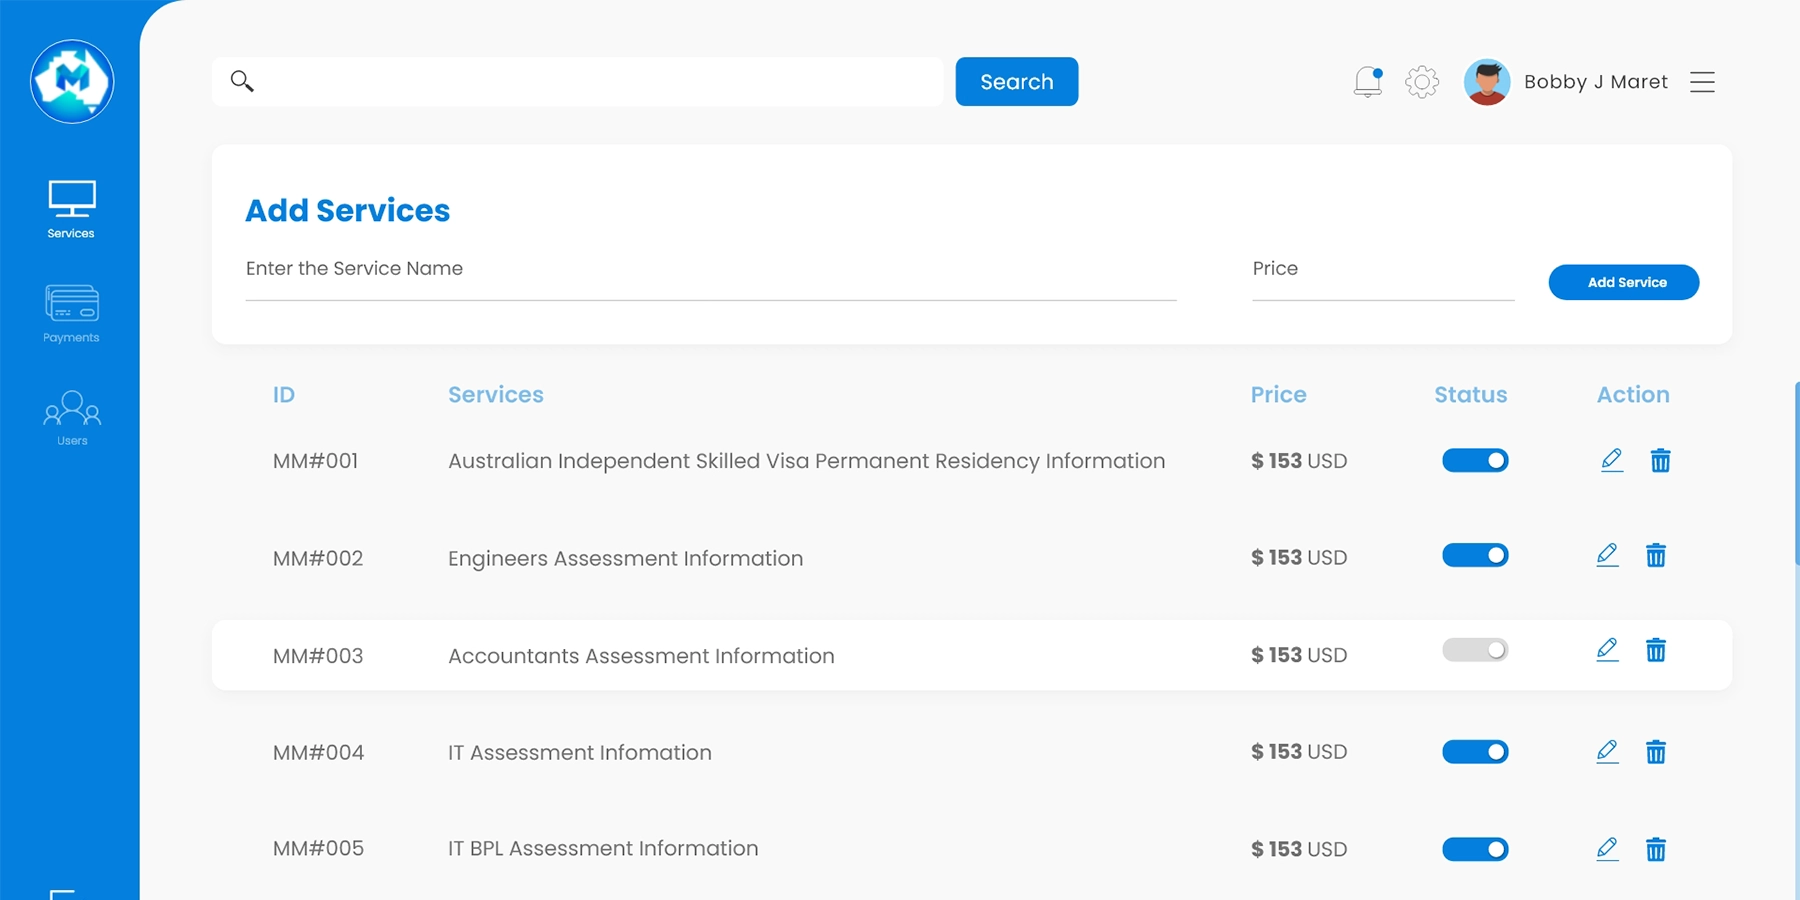Turn off IT BPL Assessment status toggle
This screenshot has height=900, width=1800.
[x=1474, y=849]
